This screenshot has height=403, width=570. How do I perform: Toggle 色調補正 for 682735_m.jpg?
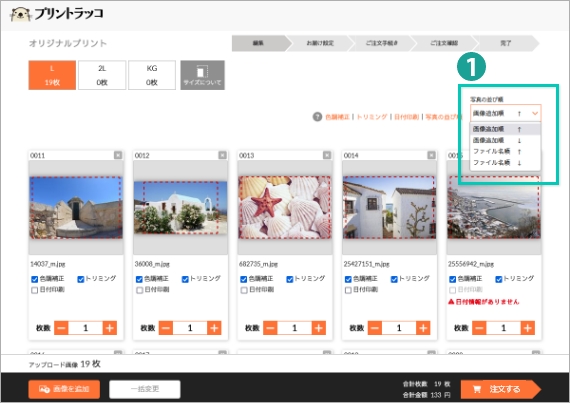click(x=244, y=279)
